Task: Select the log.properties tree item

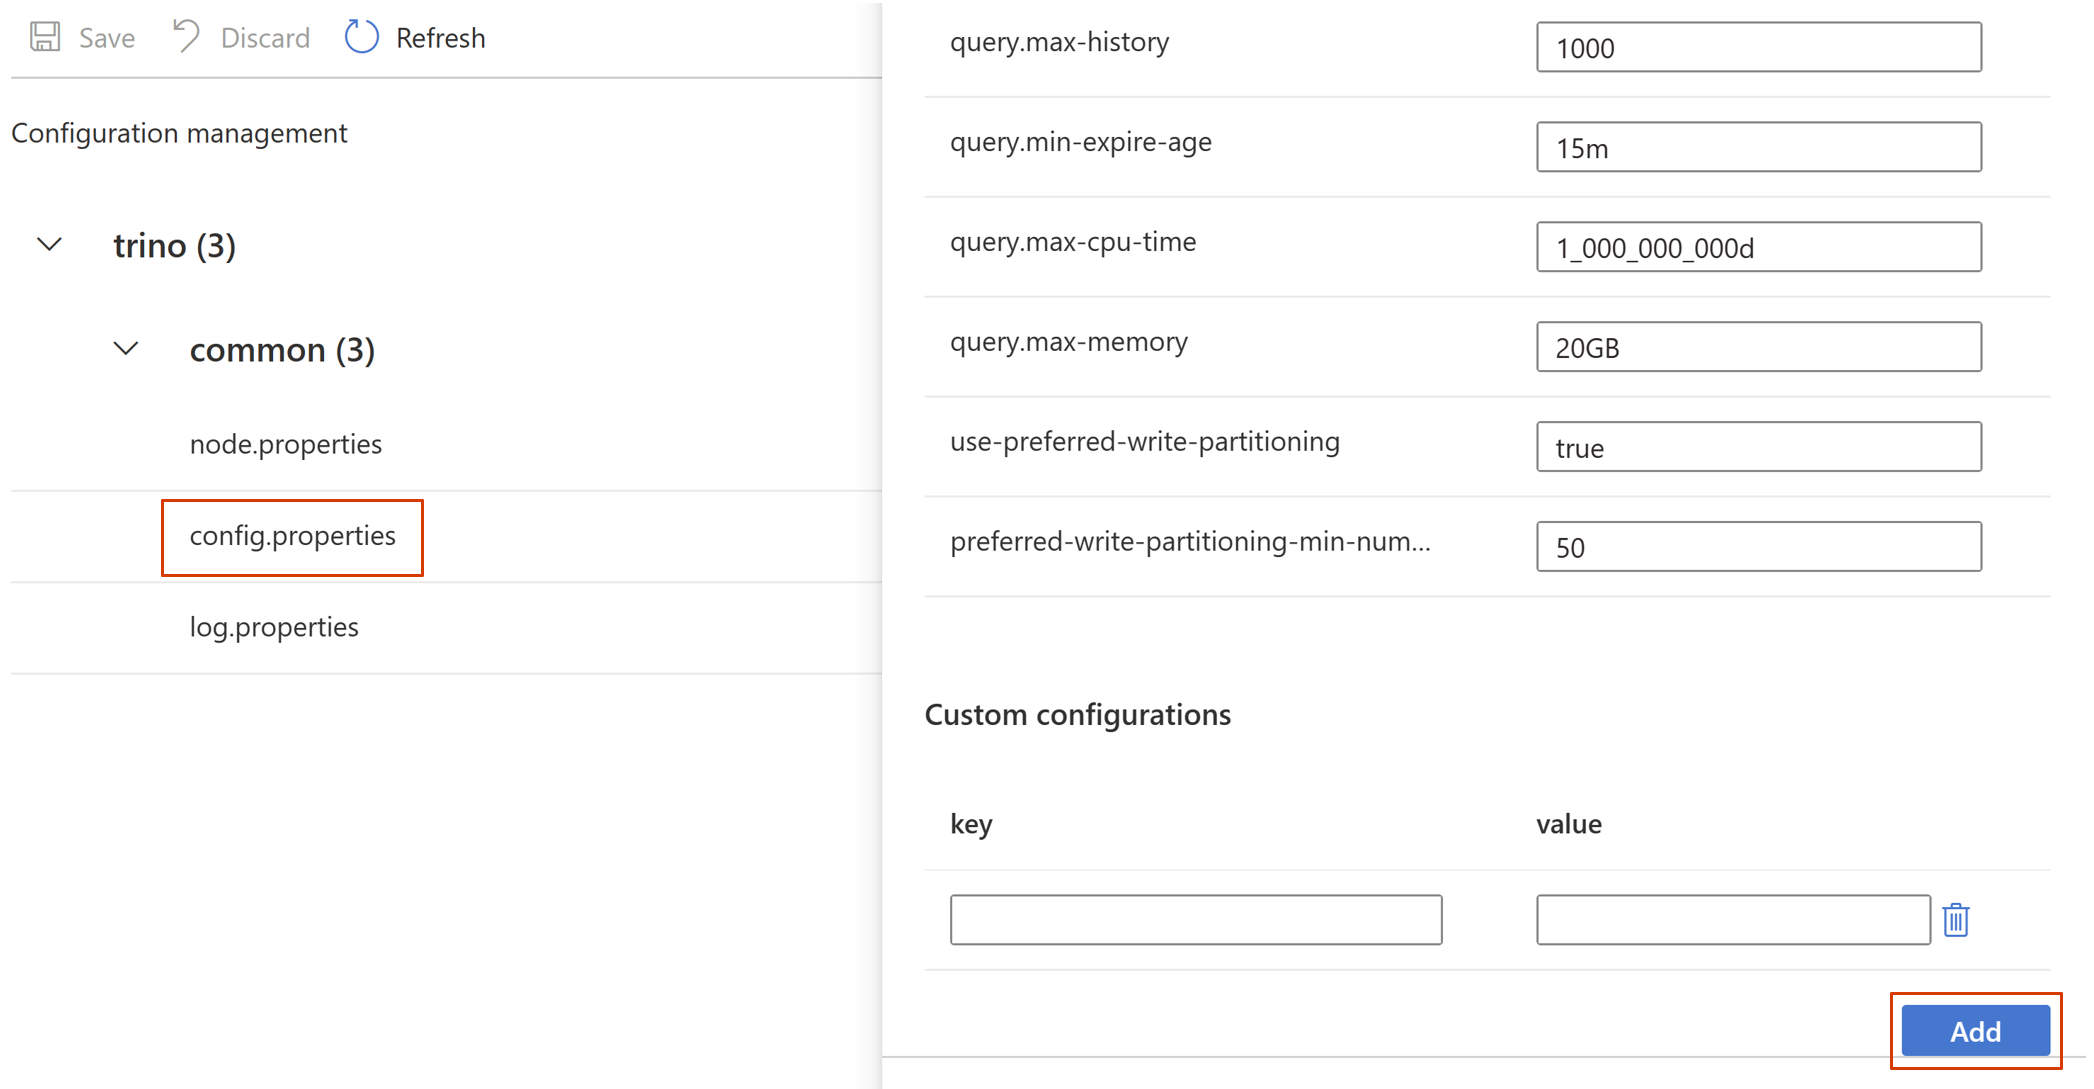Action: tap(273, 626)
